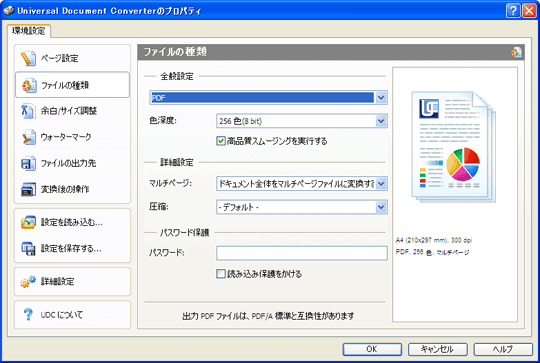Screen dimensions: 540x363
Task: Click 設定を保存する... button
Action: pos(72,248)
